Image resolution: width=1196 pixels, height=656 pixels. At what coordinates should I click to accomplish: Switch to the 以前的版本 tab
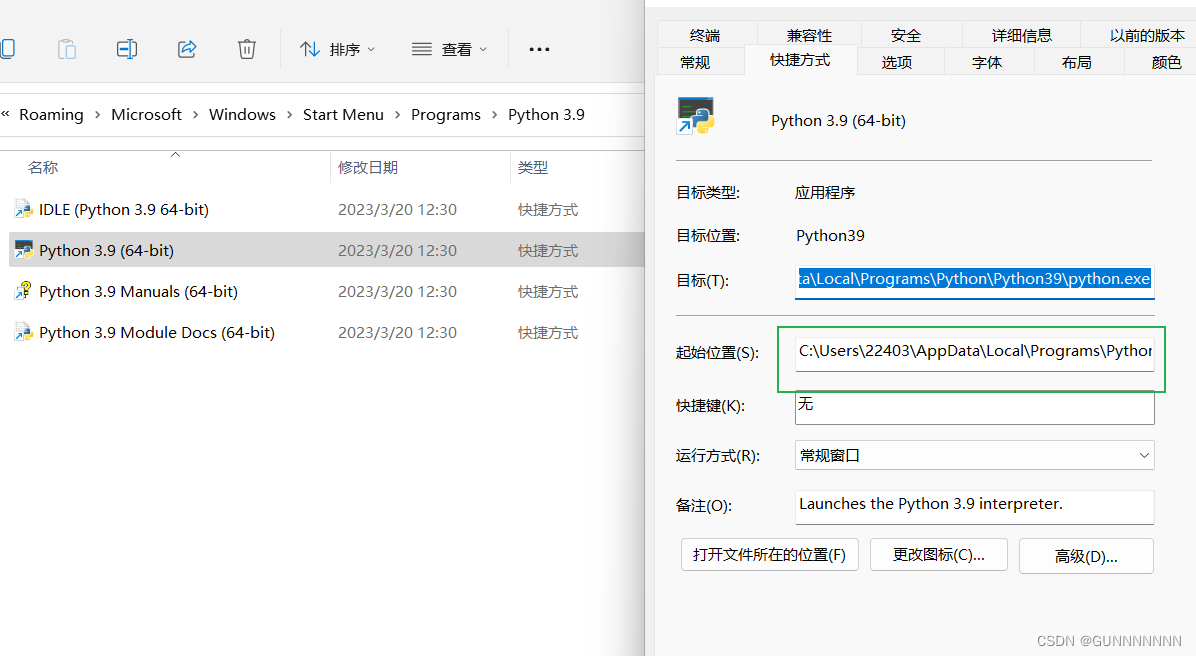[1147, 35]
